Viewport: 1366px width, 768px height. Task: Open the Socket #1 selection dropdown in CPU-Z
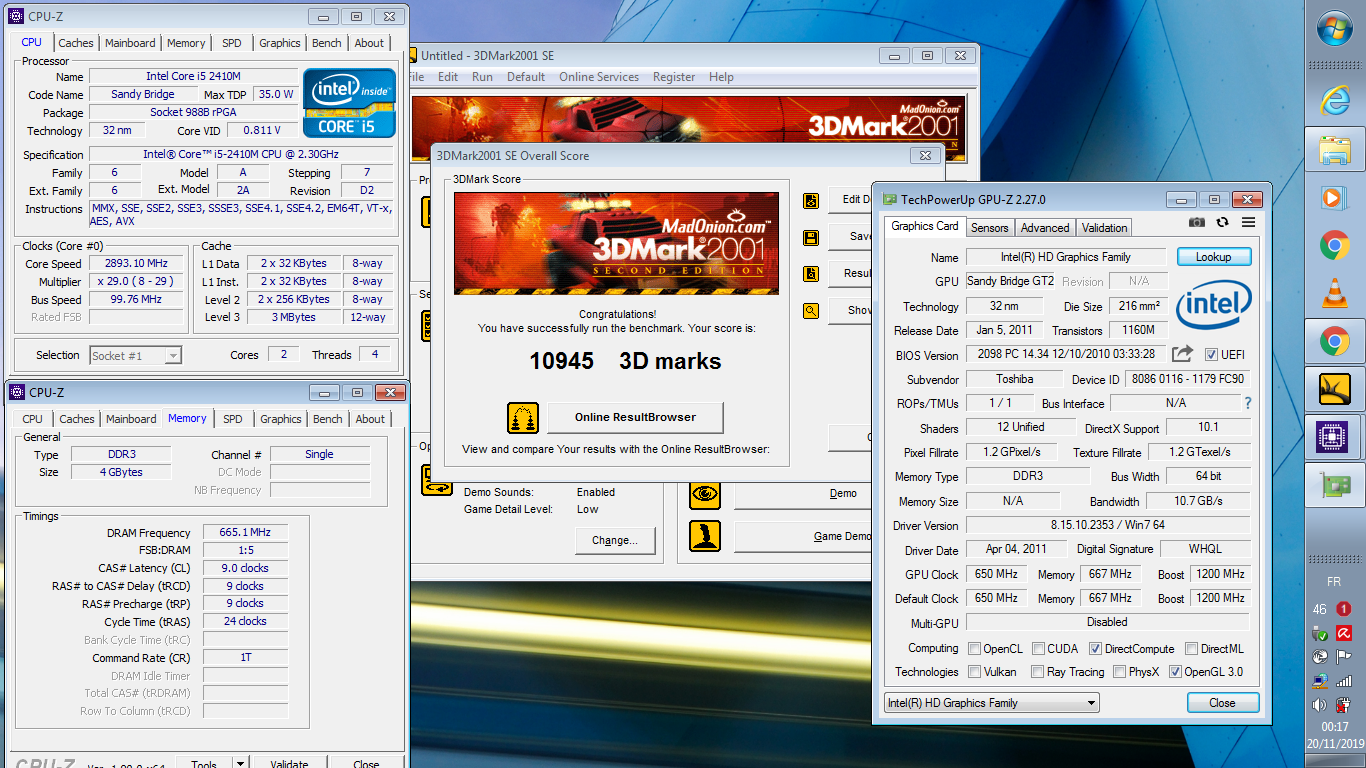coord(135,355)
